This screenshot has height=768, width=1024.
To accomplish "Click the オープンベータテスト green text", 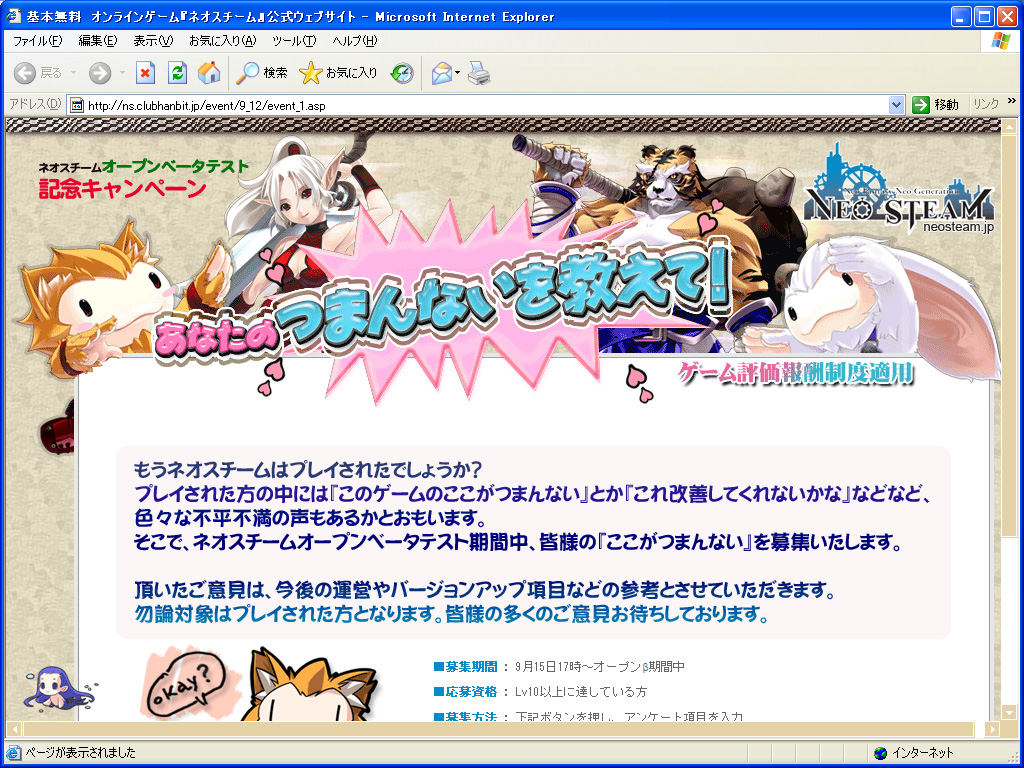I will coord(176,167).
